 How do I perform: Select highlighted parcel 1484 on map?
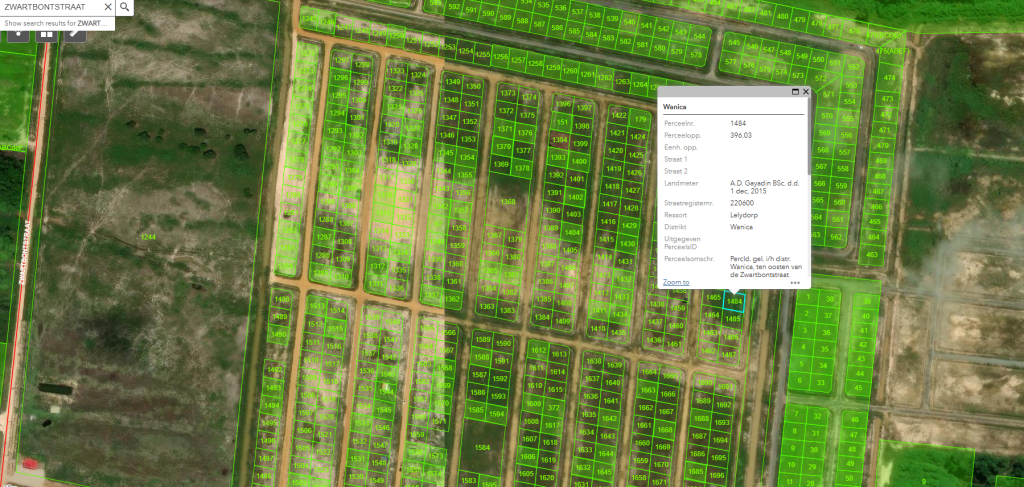coord(735,301)
